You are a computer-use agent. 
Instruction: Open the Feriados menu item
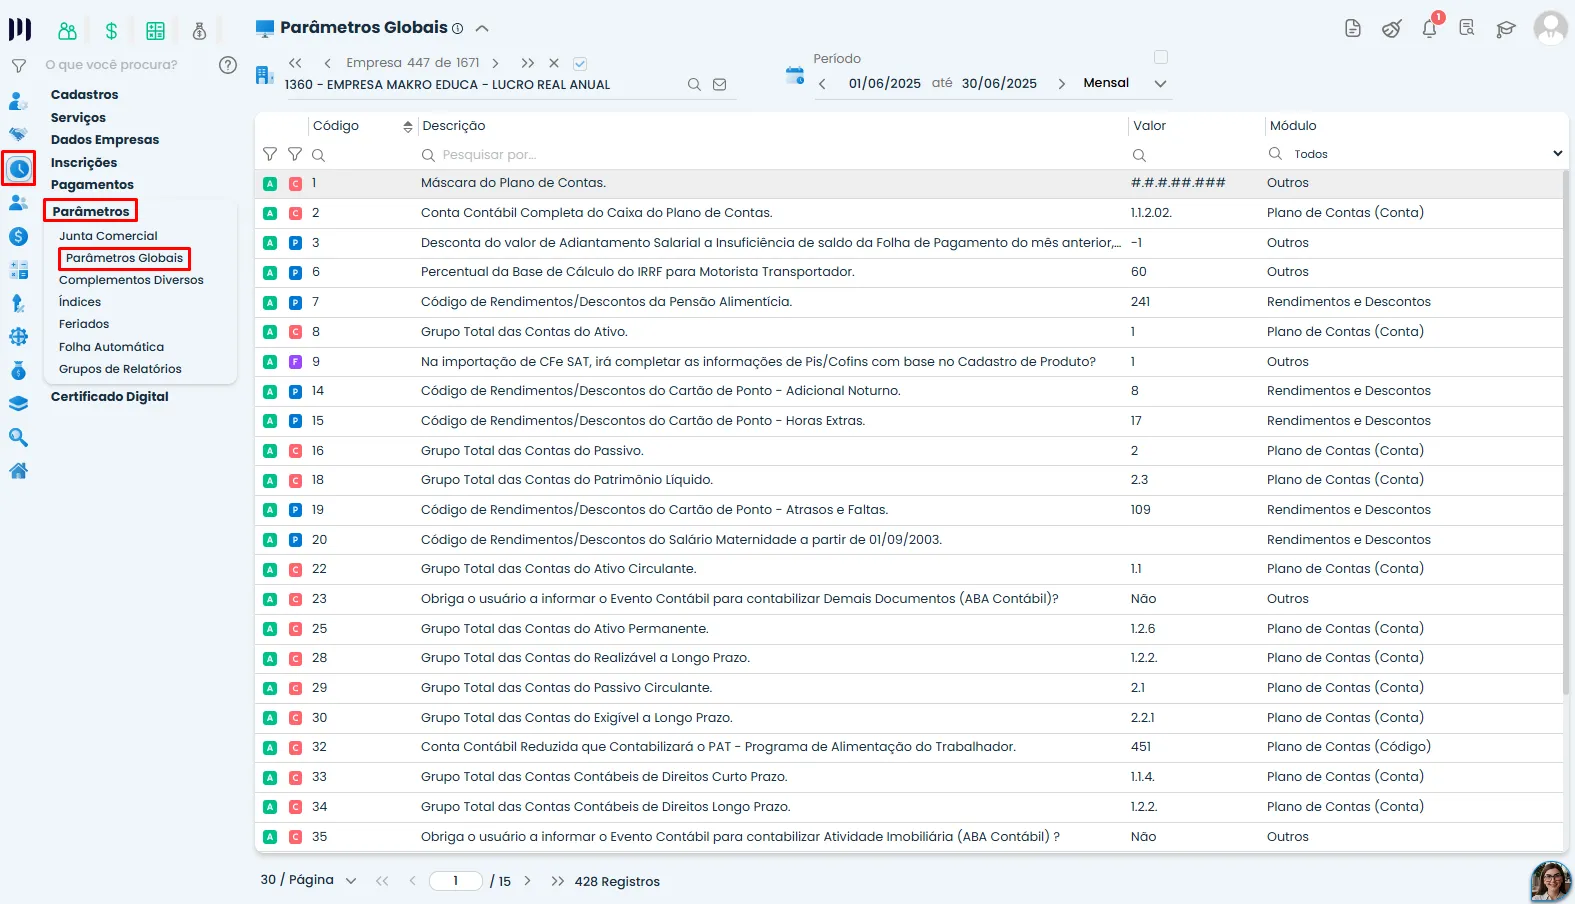point(84,324)
